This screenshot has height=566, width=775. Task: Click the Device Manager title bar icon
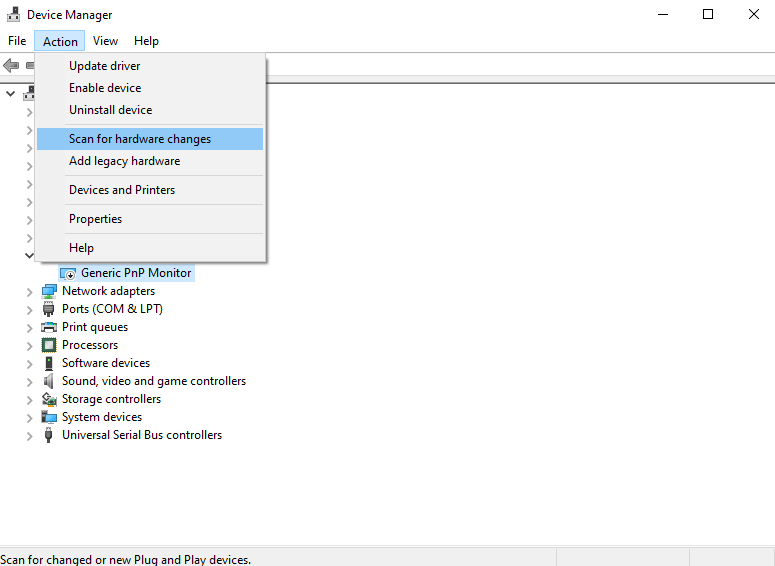pyautogui.click(x=13, y=14)
